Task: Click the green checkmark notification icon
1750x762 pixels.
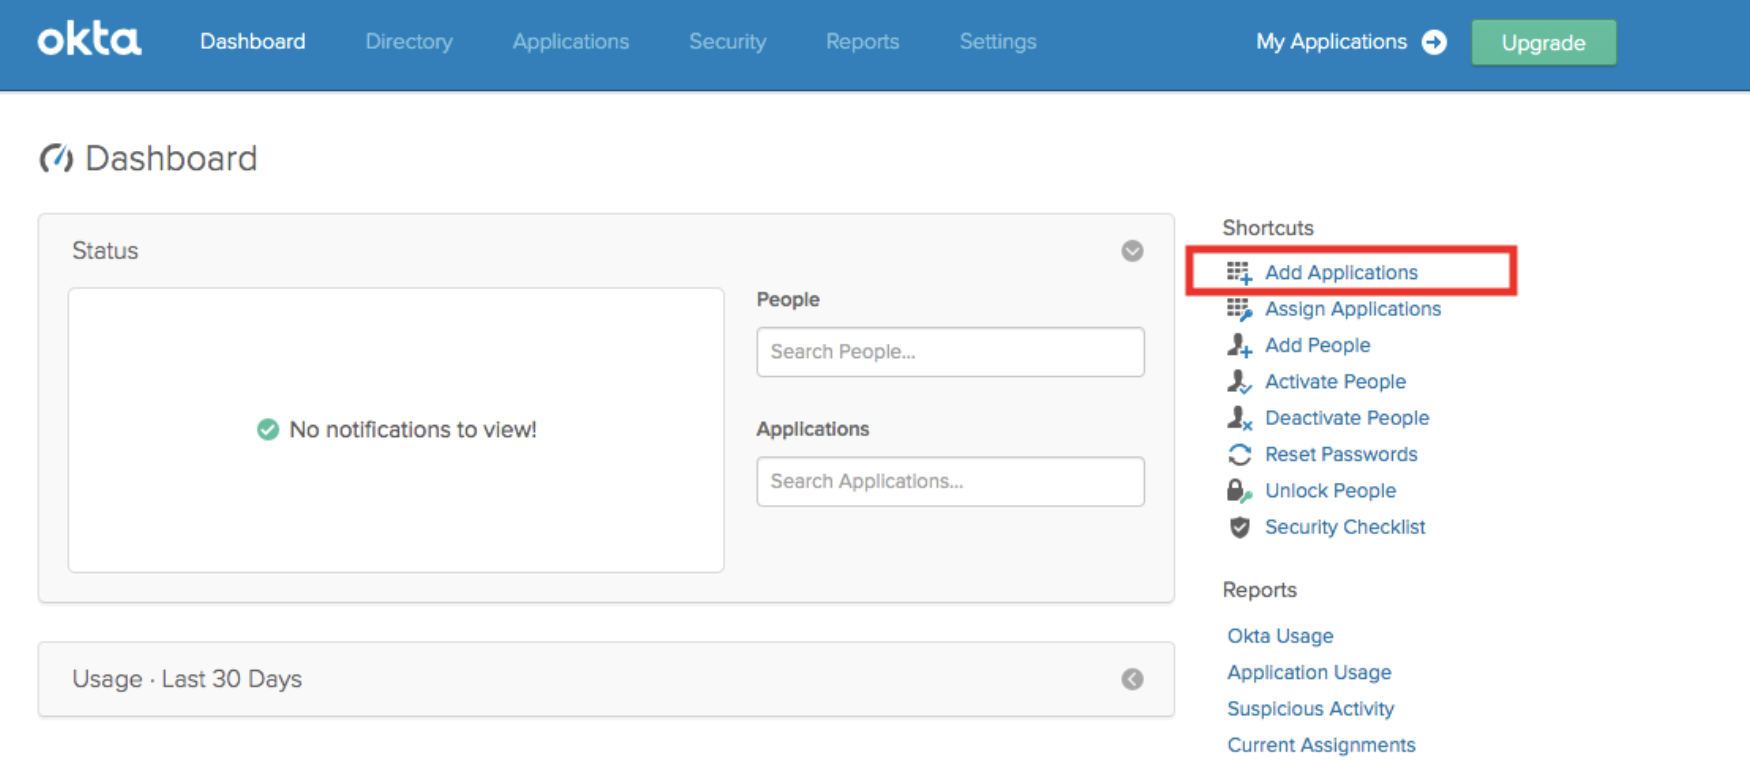Action: click(268, 429)
